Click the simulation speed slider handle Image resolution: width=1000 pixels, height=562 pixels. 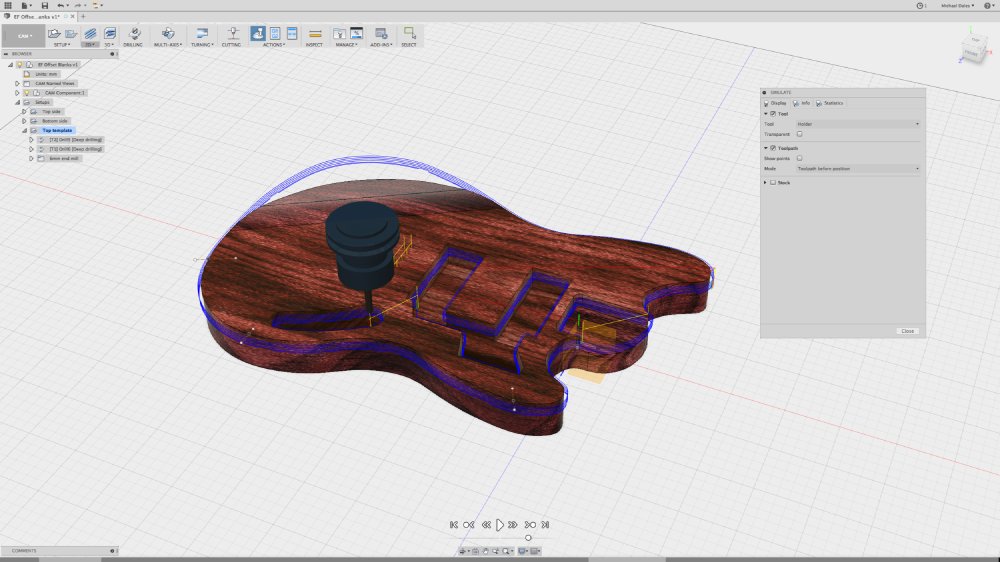point(528,538)
